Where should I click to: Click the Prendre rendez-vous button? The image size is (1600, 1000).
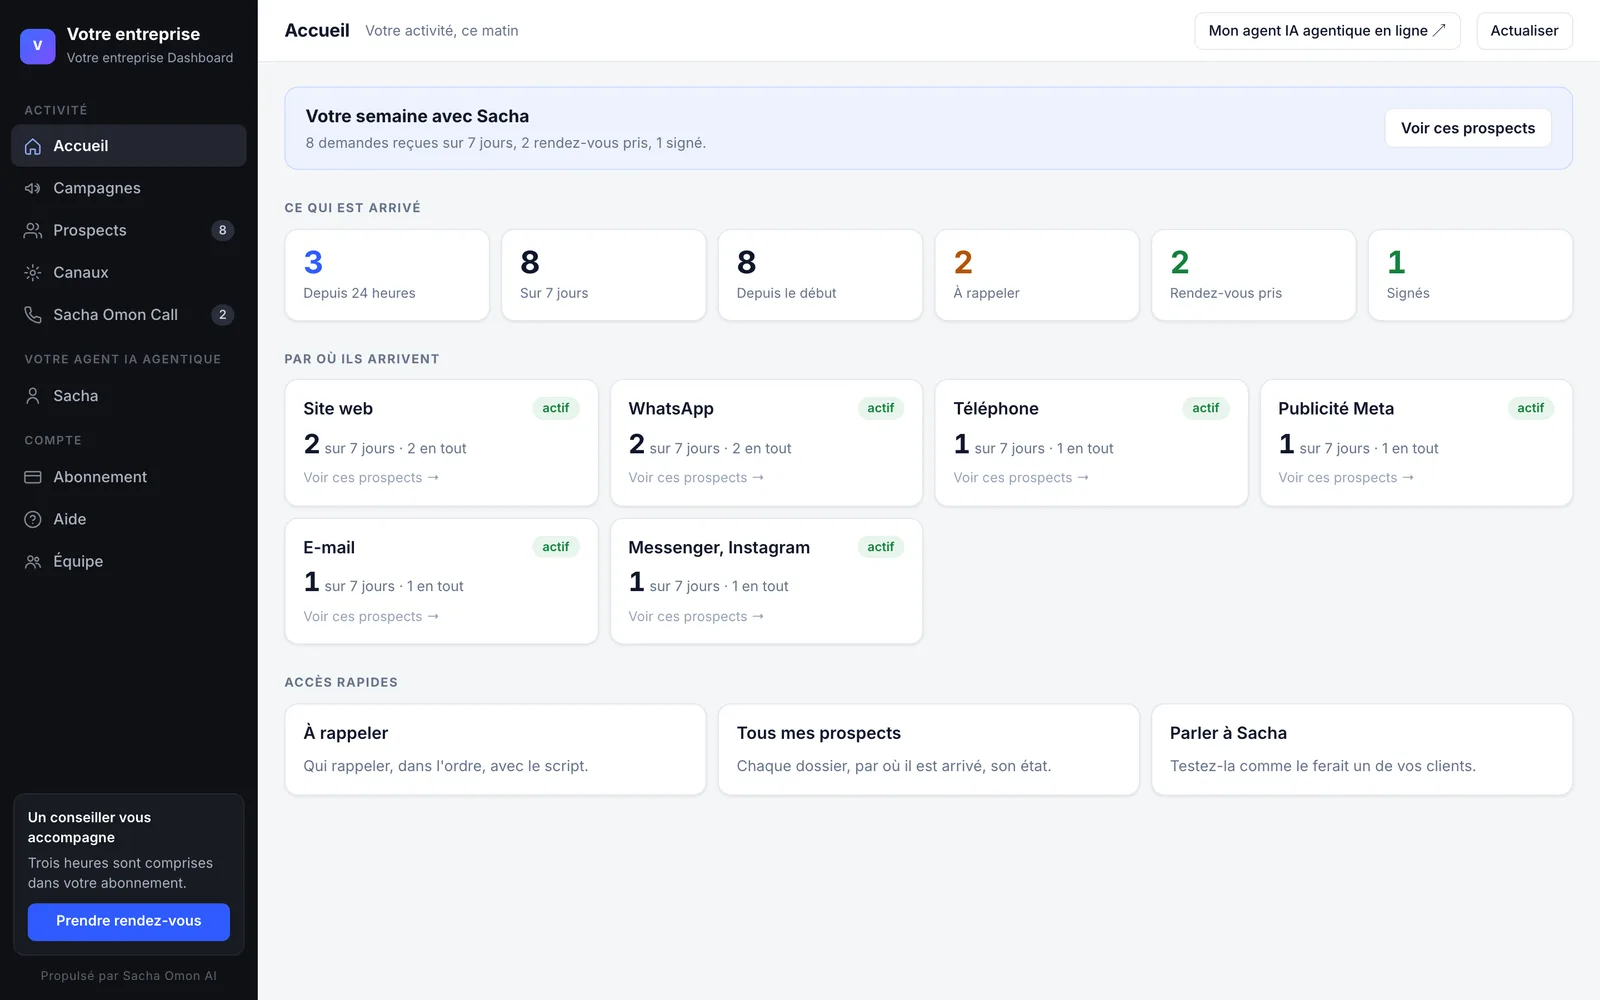(129, 922)
